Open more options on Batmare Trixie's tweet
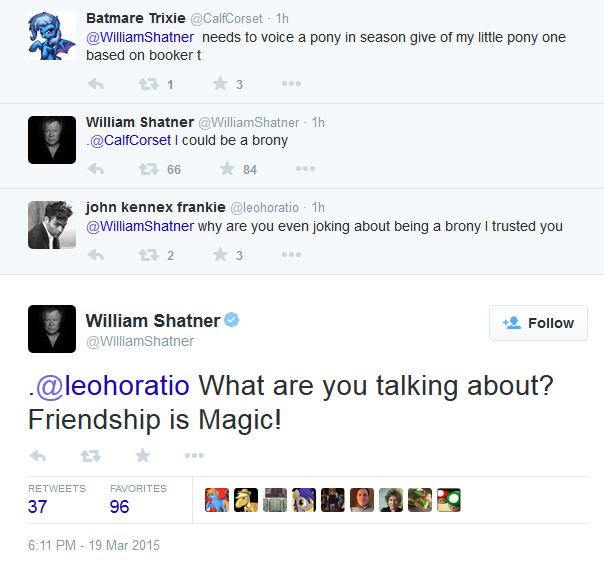Image resolution: width=604 pixels, height=578 pixels. tap(291, 84)
